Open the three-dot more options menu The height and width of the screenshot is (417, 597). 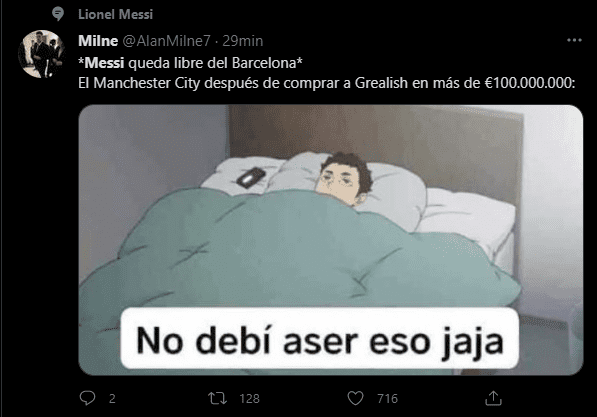coord(574,40)
